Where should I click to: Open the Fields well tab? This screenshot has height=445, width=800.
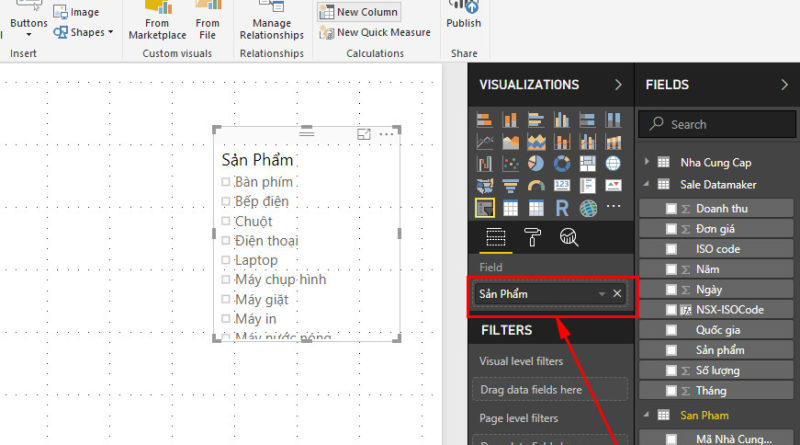495,237
